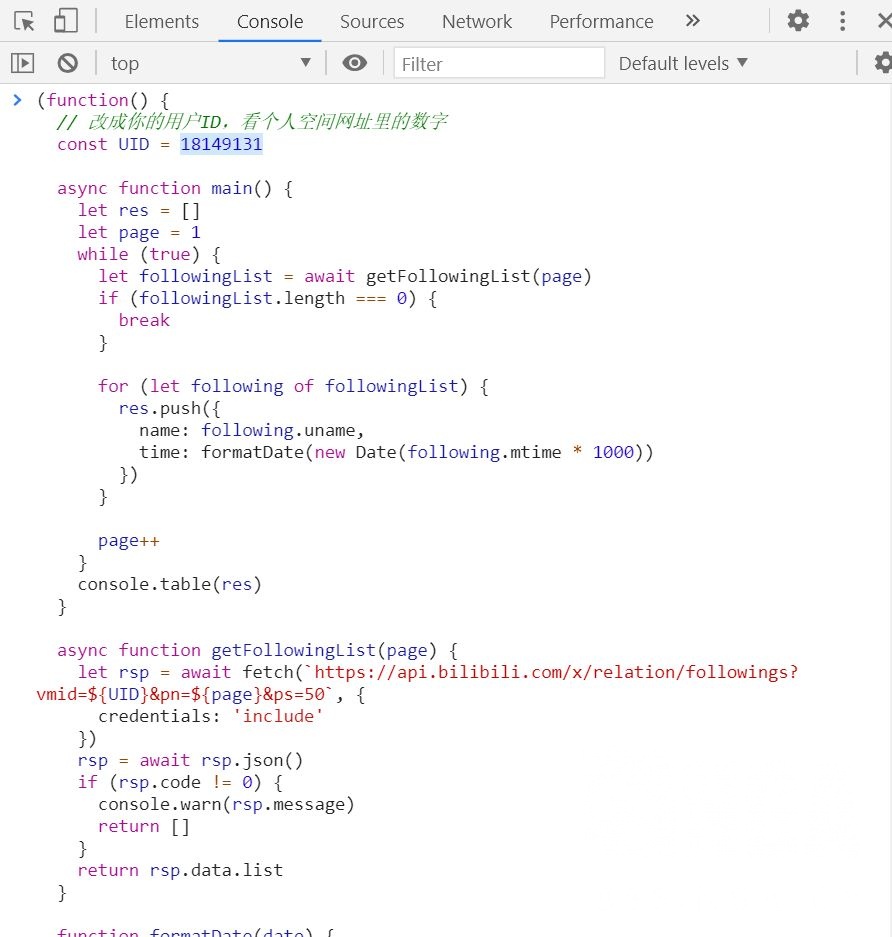This screenshot has height=937, width=892.
Task: Activate the inspect element picker icon
Action: (24, 22)
